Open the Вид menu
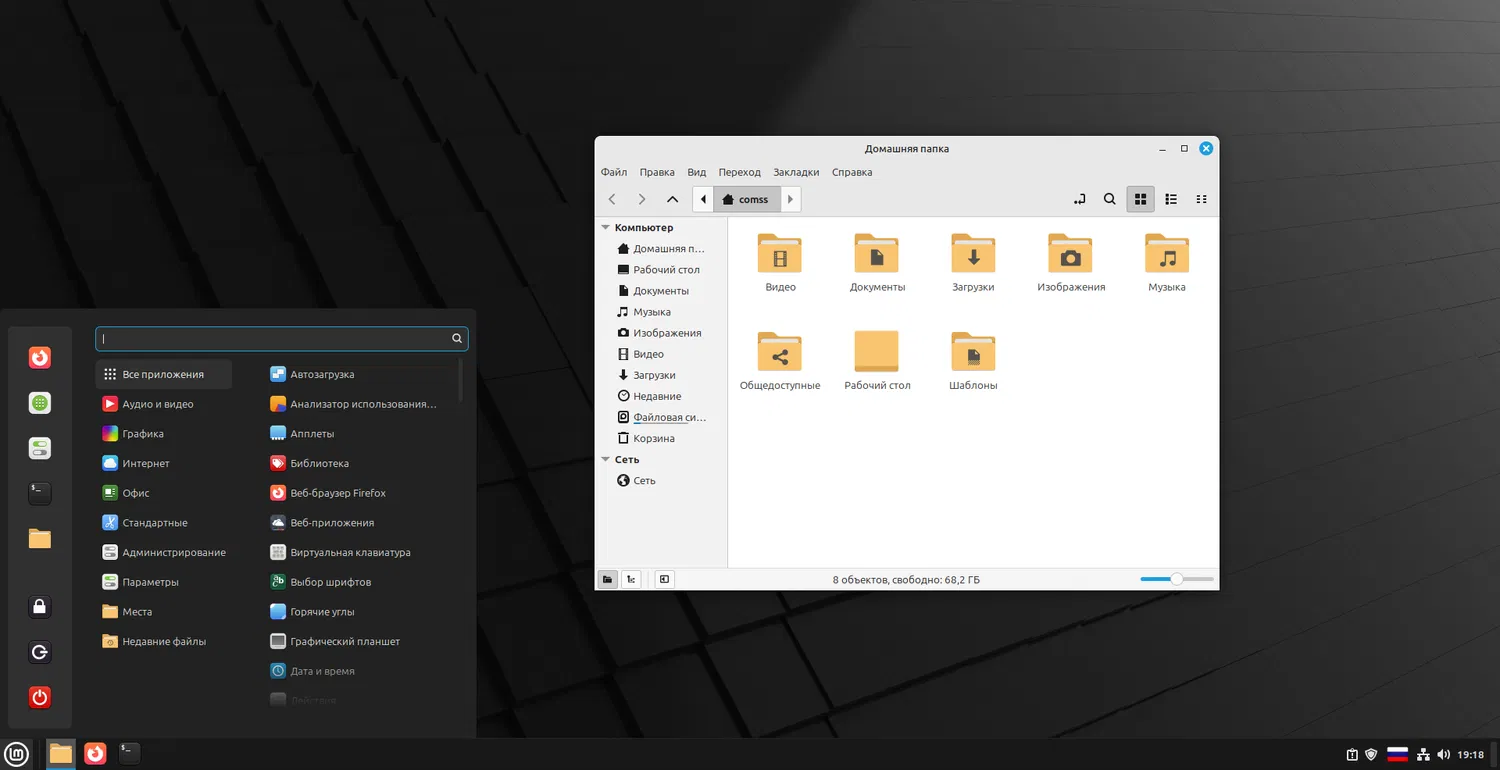 pos(696,172)
